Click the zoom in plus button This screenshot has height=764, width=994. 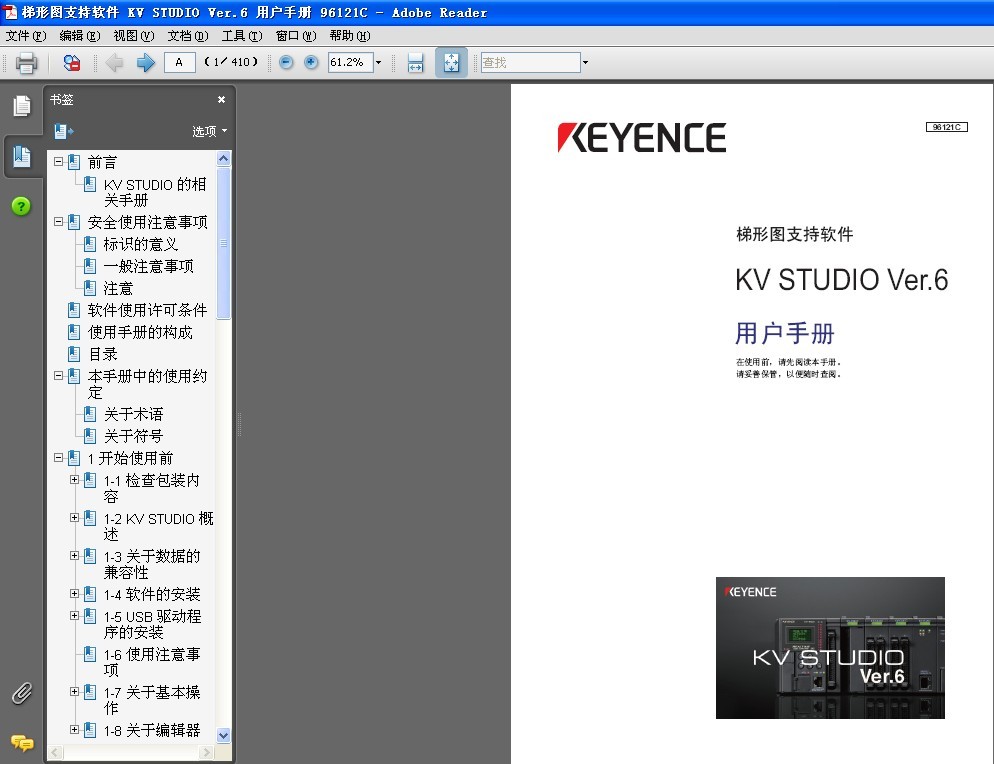click(311, 63)
